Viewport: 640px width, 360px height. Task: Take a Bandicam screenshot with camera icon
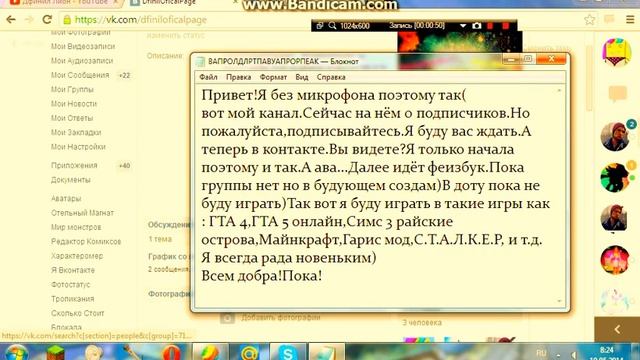point(476,26)
